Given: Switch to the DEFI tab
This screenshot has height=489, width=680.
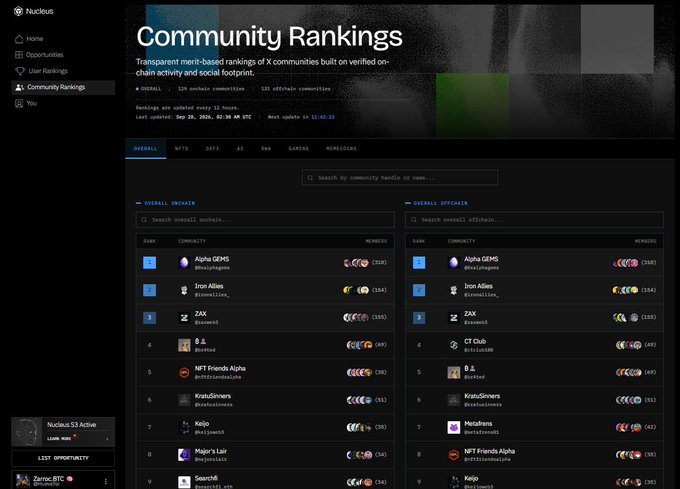Looking at the screenshot, I should (x=212, y=149).
